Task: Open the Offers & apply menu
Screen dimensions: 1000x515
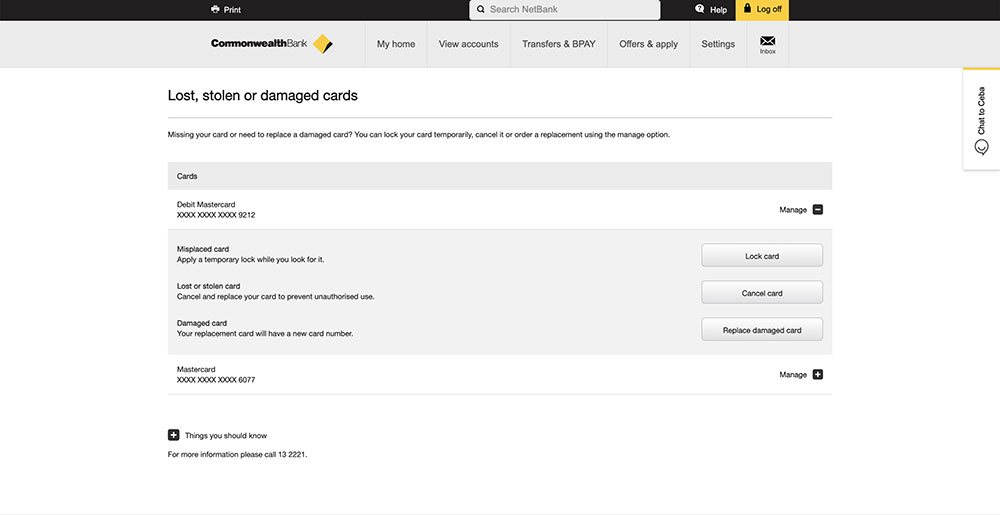Action: [649, 44]
